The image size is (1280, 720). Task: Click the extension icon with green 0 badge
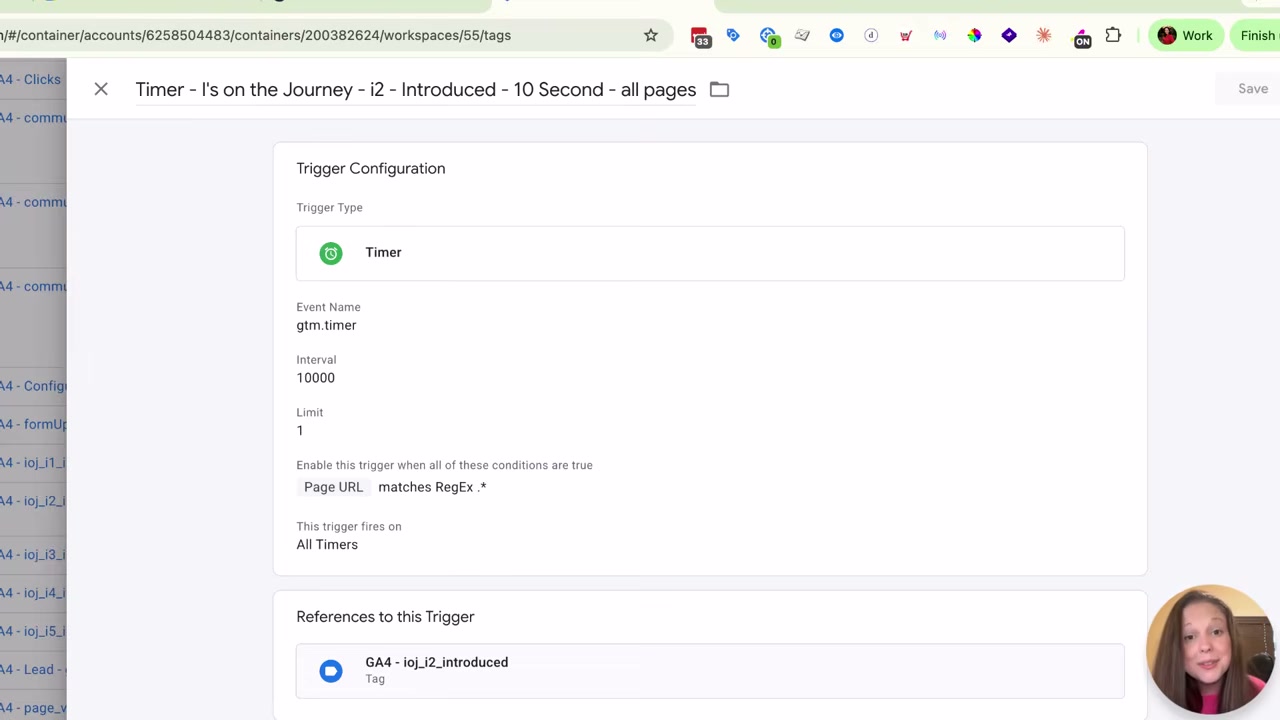pos(768,37)
